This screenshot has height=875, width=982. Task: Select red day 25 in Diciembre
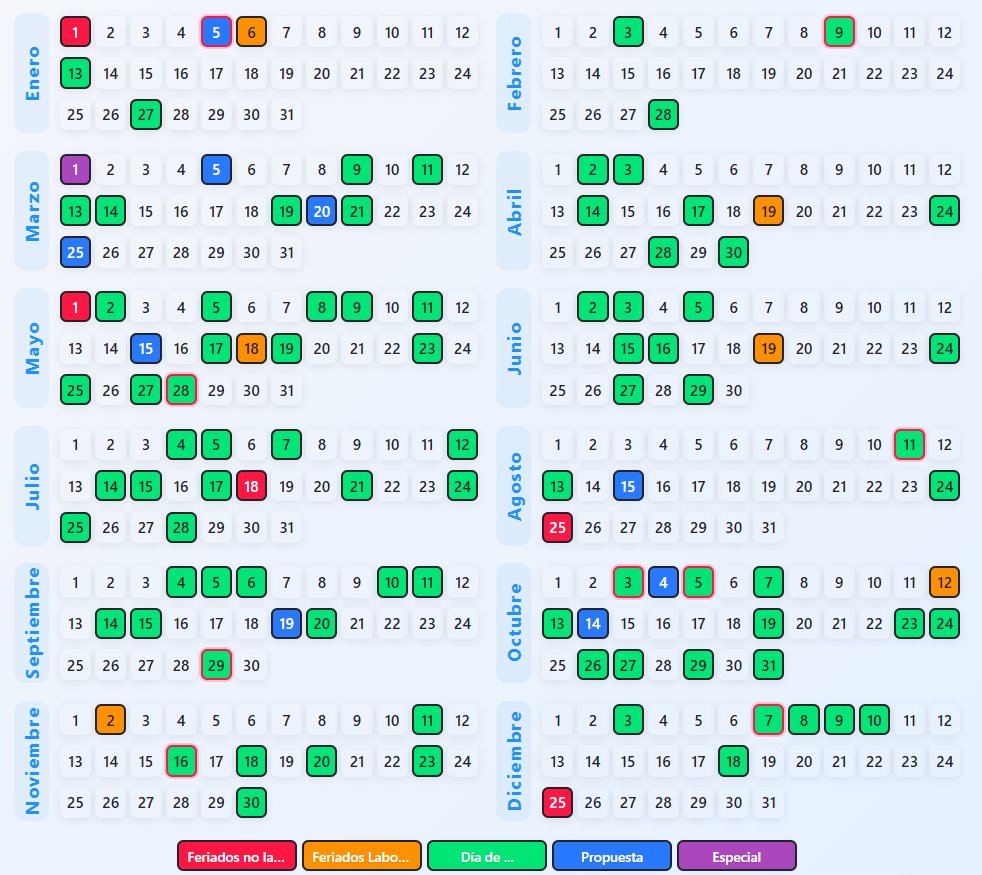(x=557, y=802)
